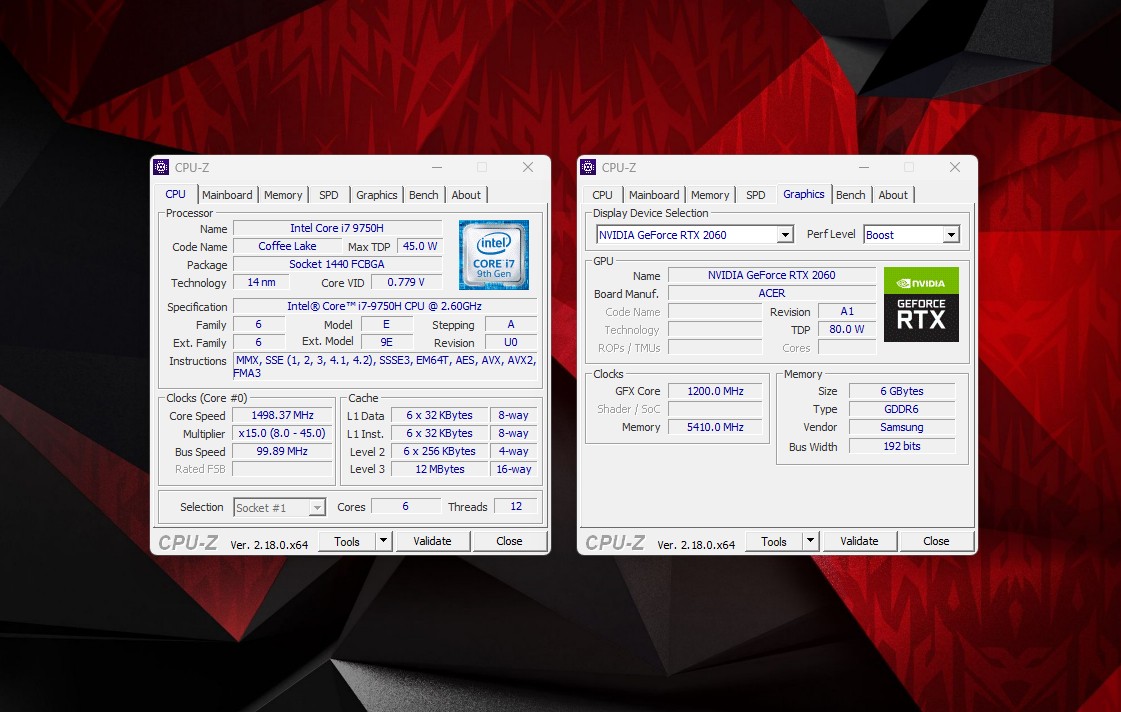Click the CPU-Z app icon in right window title bar
The image size is (1121, 712).
(589, 167)
